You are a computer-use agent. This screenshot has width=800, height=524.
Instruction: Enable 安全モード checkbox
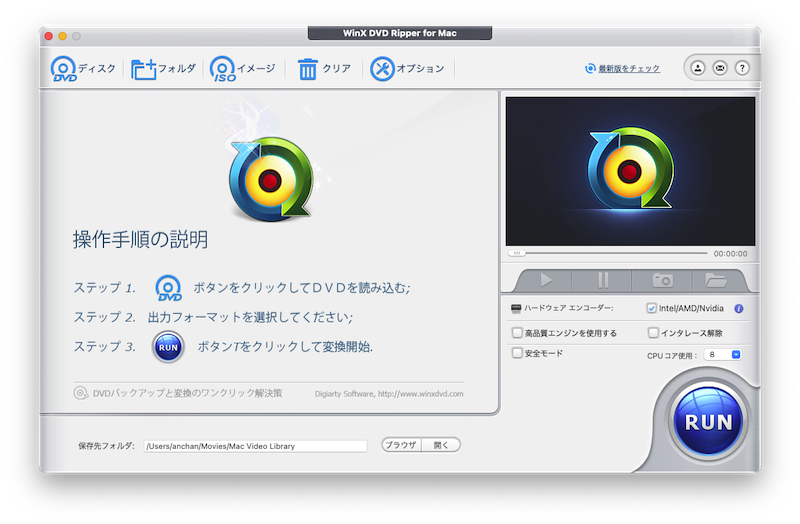[x=517, y=353]
